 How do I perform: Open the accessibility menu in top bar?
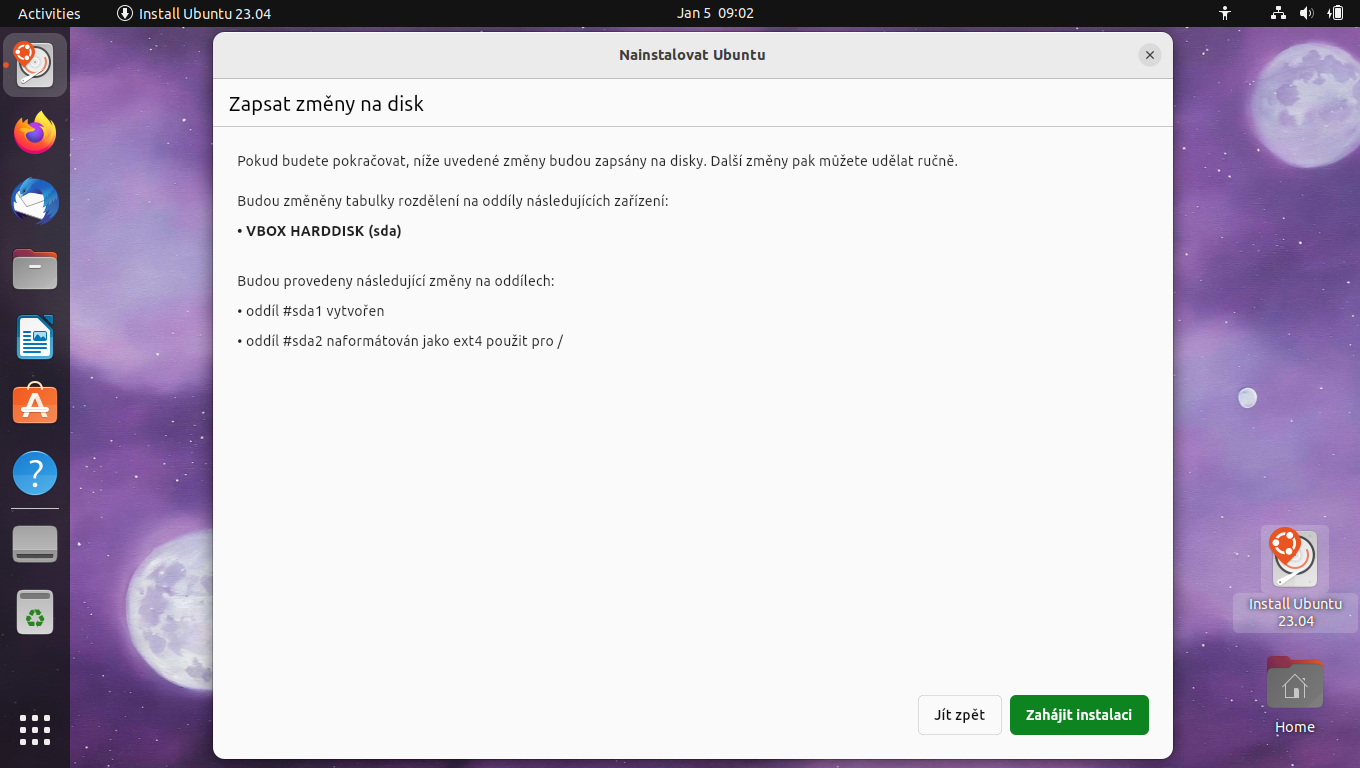click(1225, 13)
